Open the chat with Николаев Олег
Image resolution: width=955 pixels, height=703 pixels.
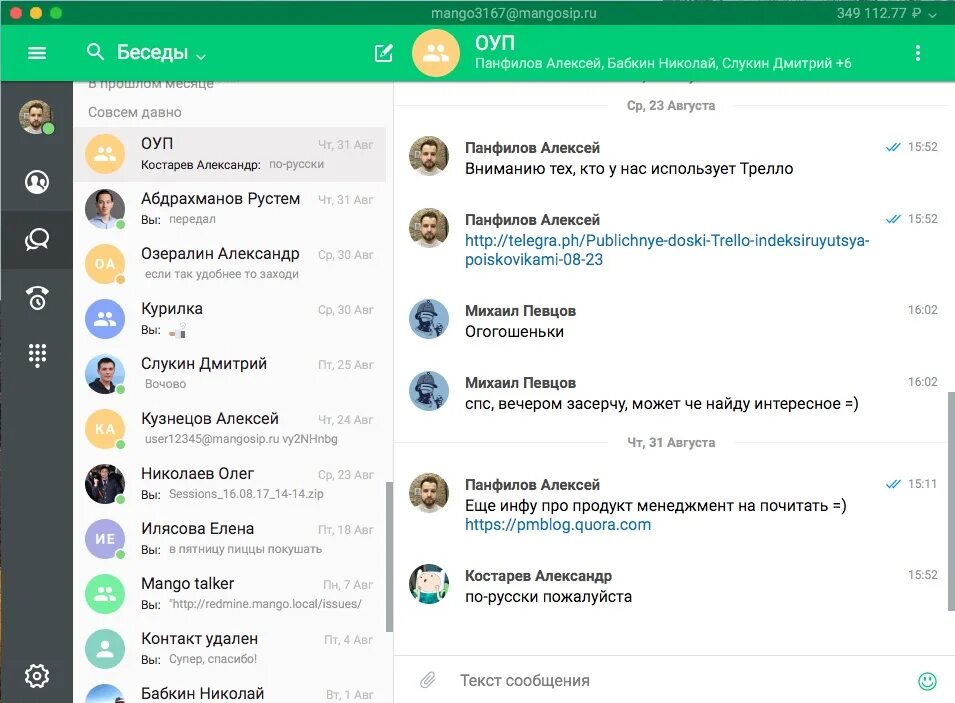(x=230, y=484)
